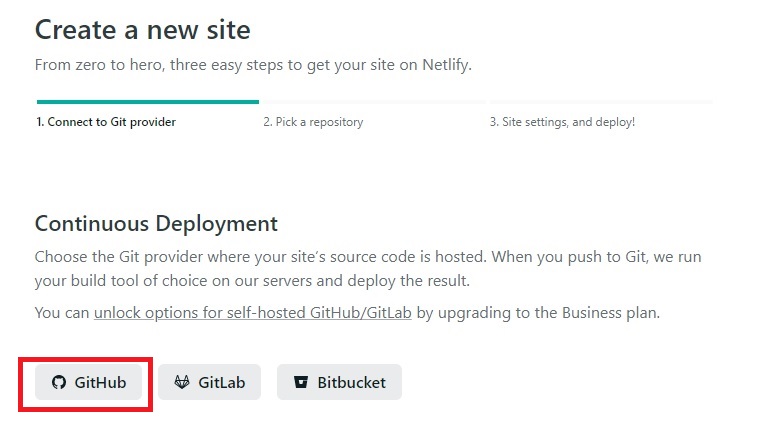Screen dimensions: 771x430
Task: Click the Create a new site heading
Action: pyautogui.click(x=143, y=29)
